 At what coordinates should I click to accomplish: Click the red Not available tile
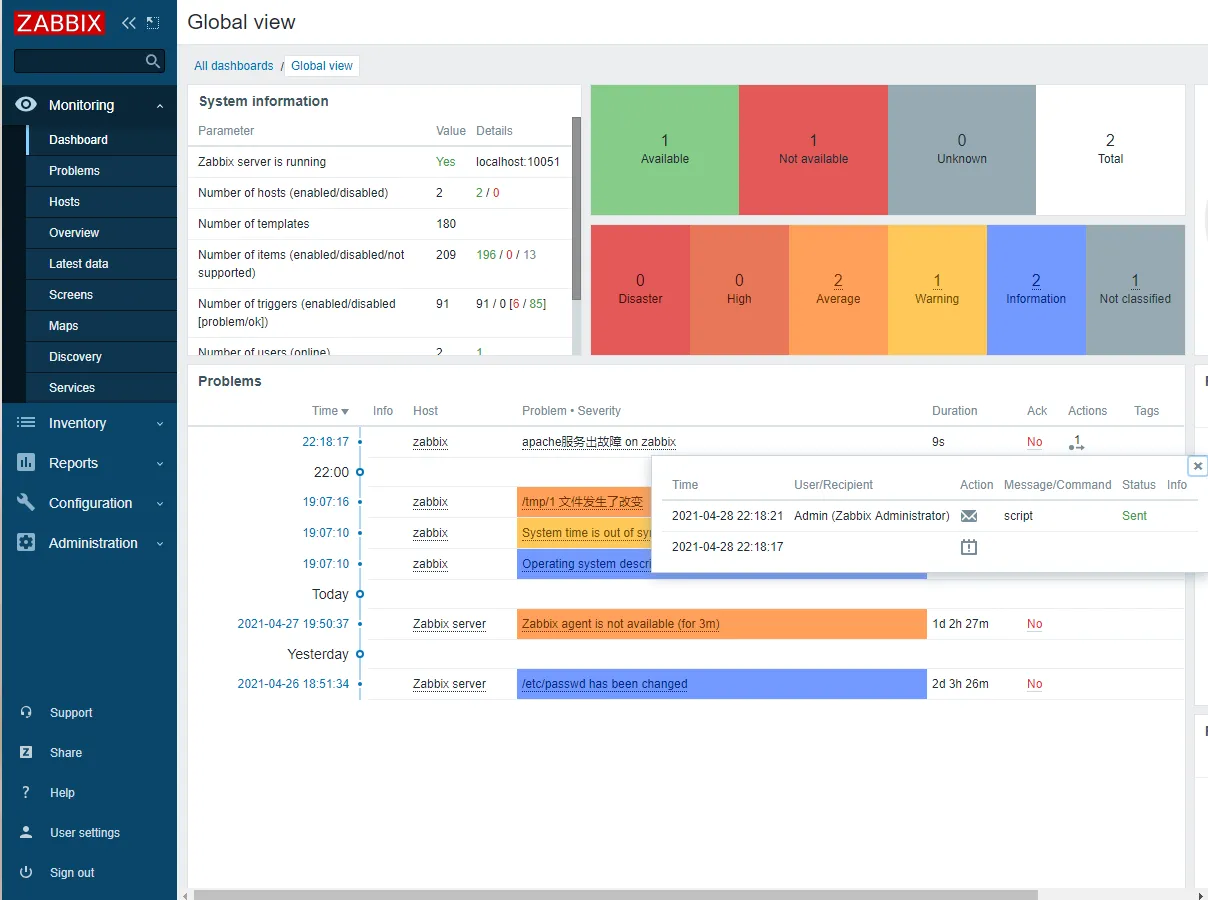point(813,150)
